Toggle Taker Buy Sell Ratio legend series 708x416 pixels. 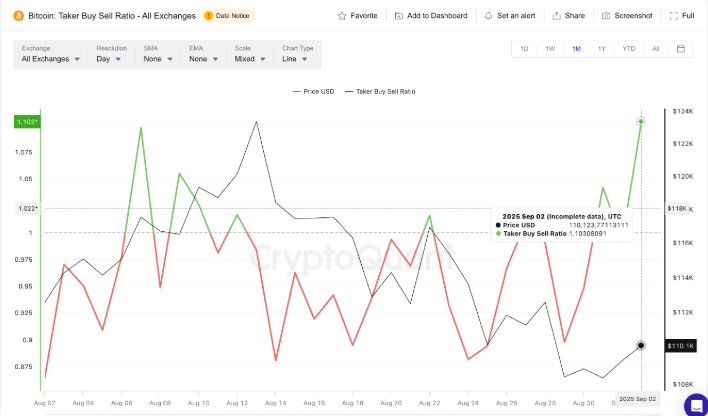380,92
